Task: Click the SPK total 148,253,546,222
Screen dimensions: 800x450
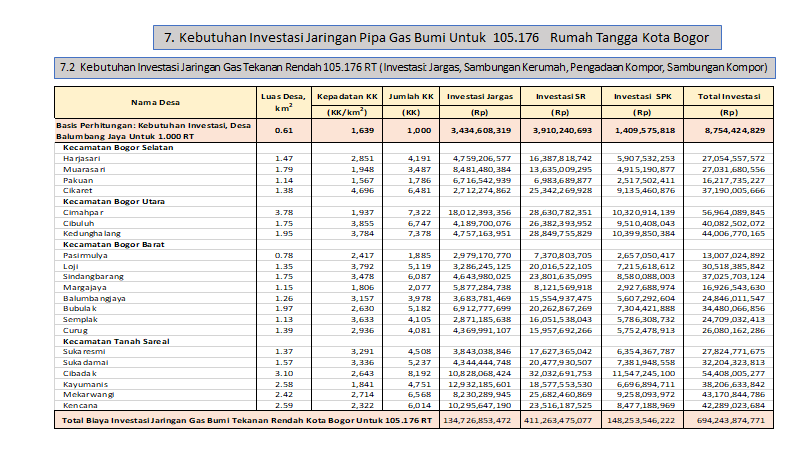Action: (x=641, y=421)
